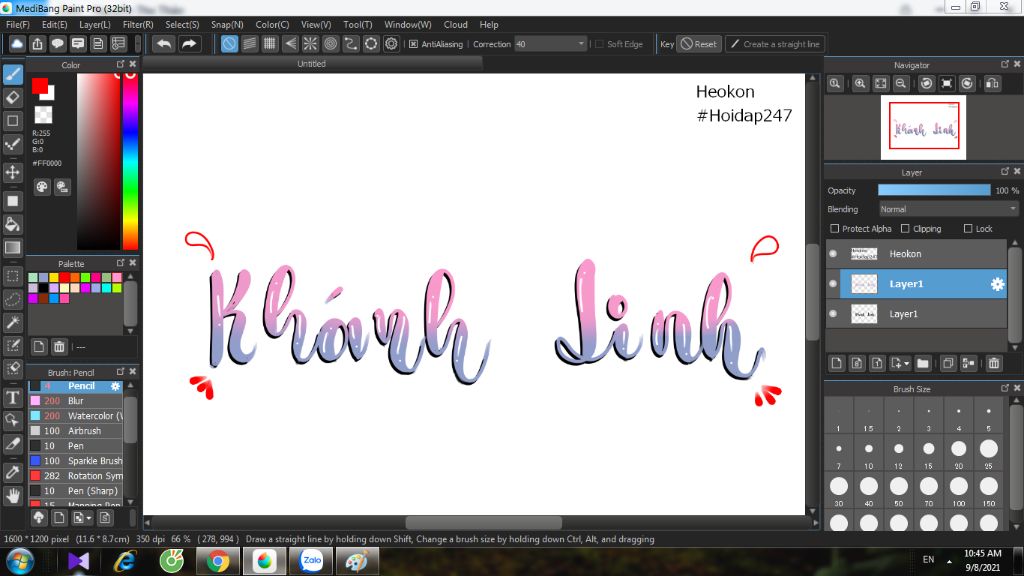
Task: Open the Filter menu
Action: (x=138, y=25)
